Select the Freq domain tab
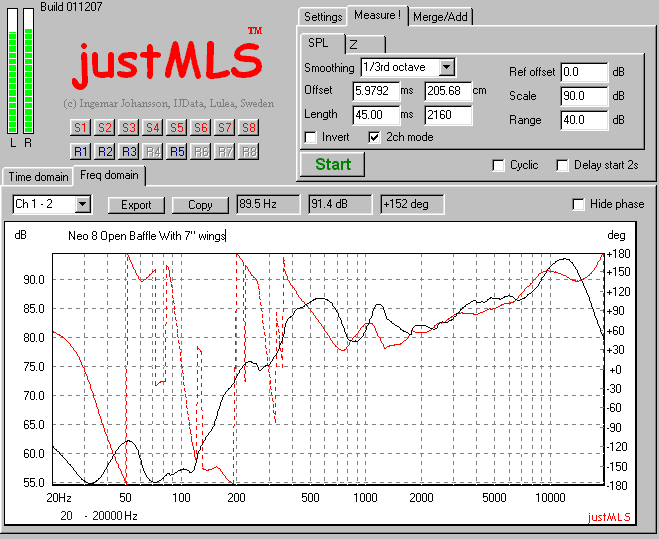 (x=109, y=175)
